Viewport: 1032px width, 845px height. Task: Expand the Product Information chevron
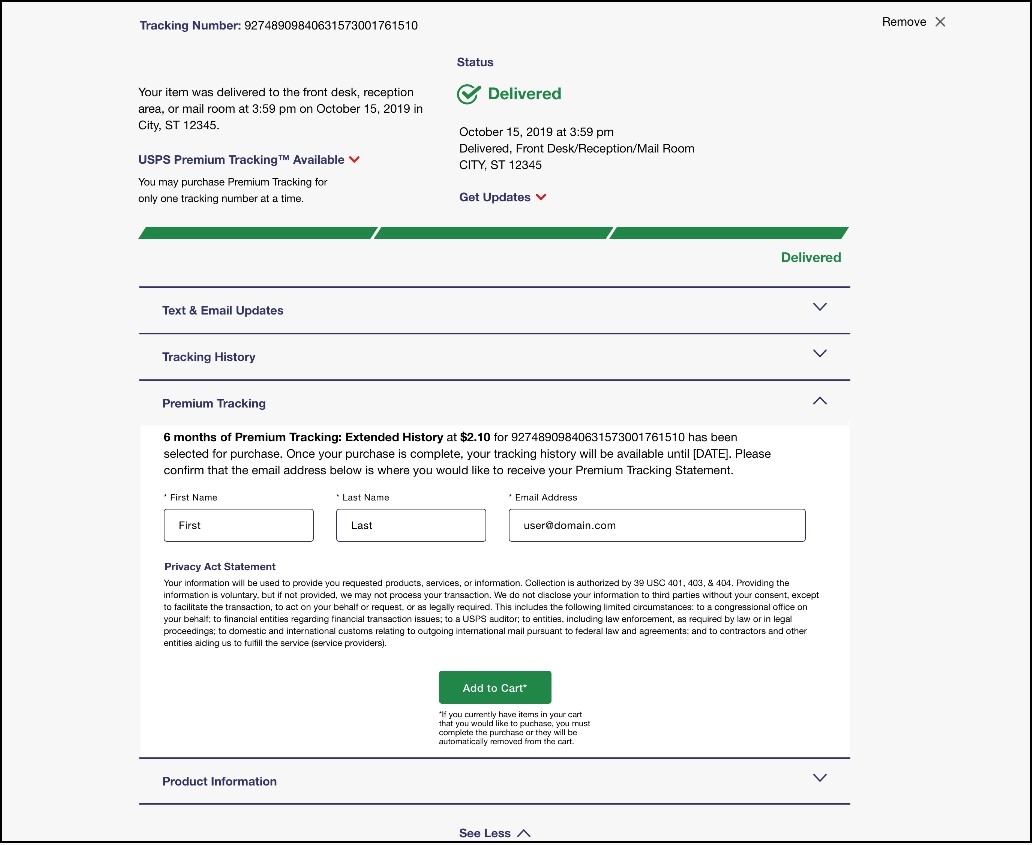click(819, 779)
